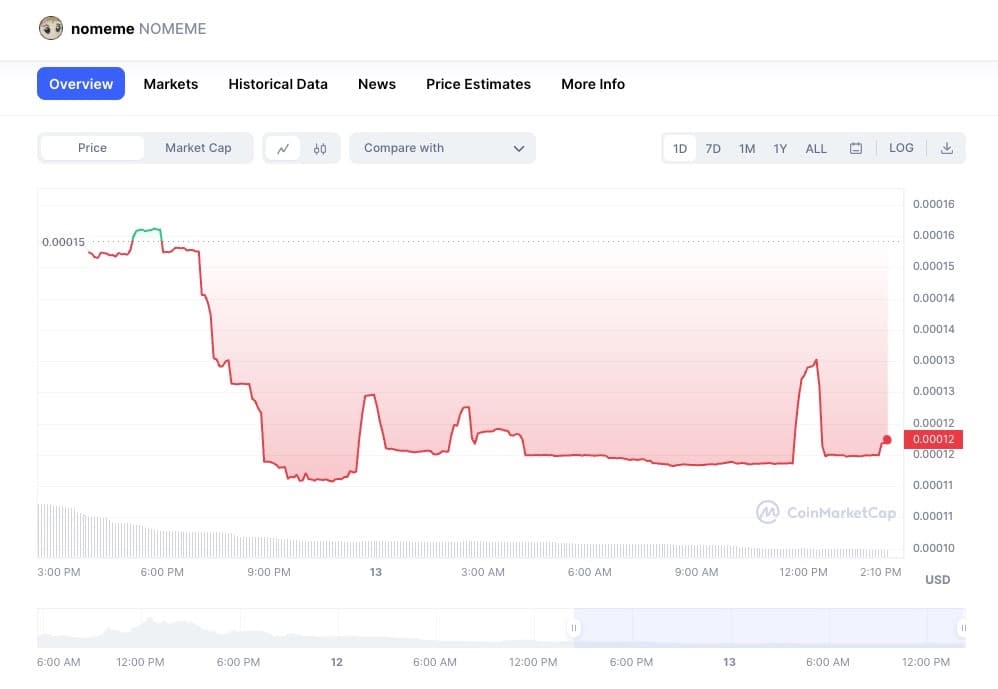This screenshot has height=689, width=998.
Task: Click the nomeme coin name heading
Action: pos(102,29)
